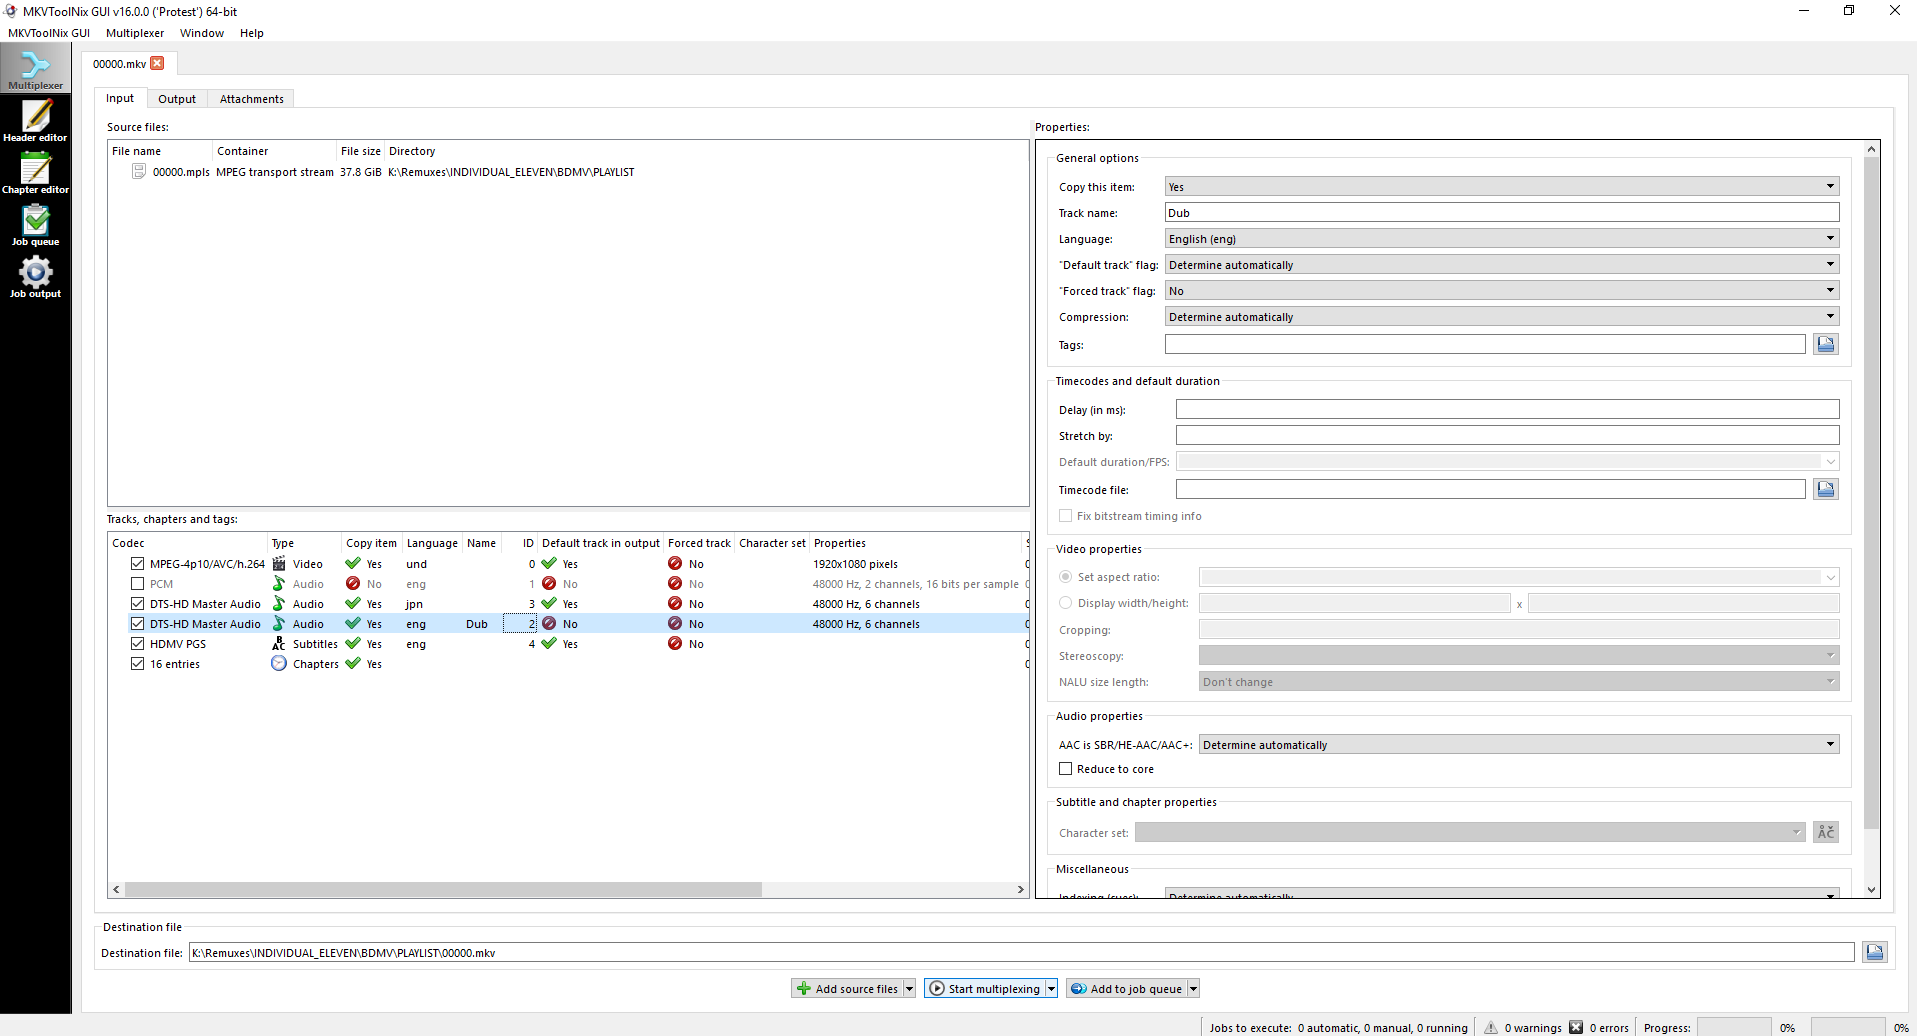
Task: Open the Multiplexer tool in sidebar
Action: click(x=35, y=68)
